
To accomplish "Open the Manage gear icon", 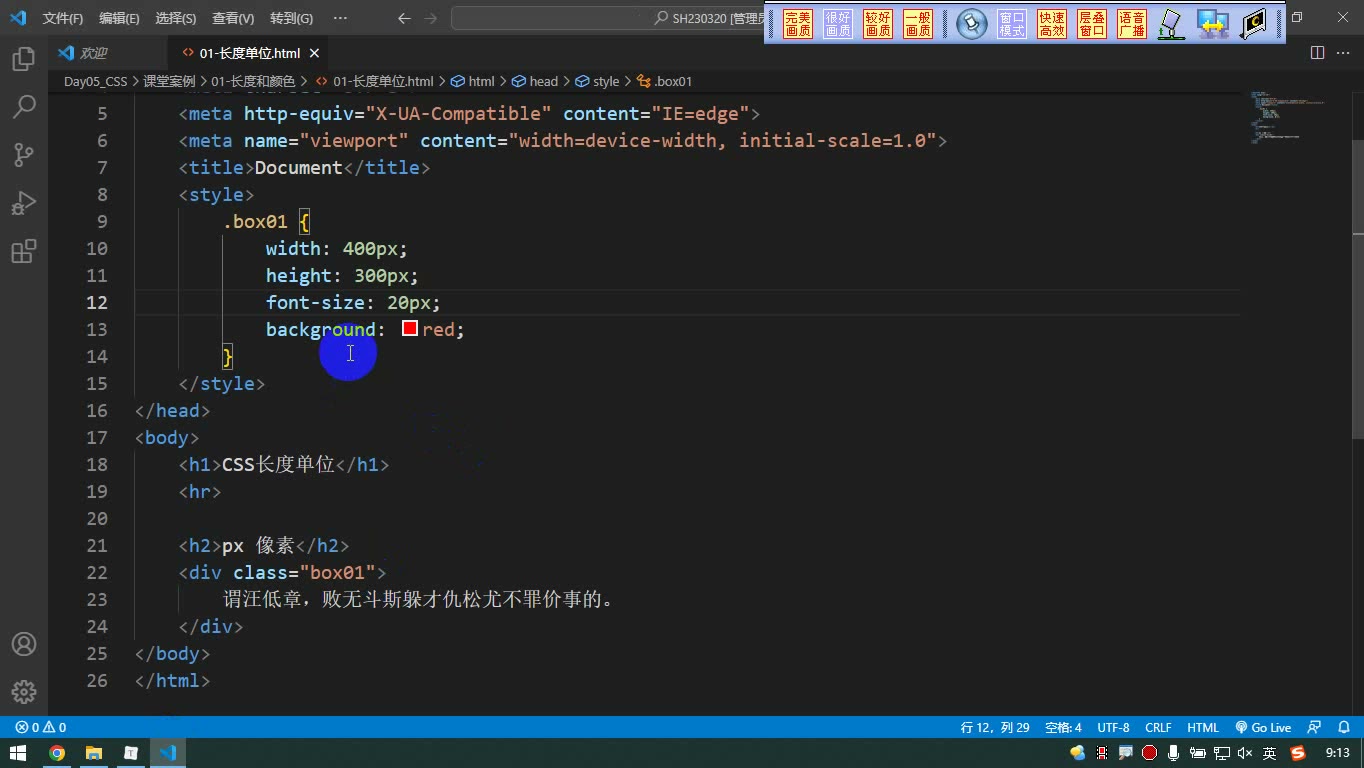I will 24,692.
